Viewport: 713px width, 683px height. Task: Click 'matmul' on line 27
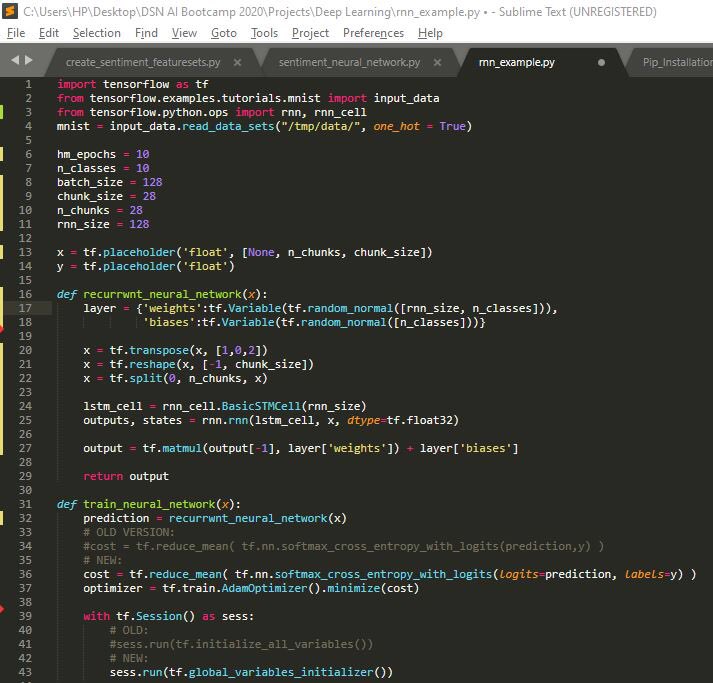tap(182, 448)
